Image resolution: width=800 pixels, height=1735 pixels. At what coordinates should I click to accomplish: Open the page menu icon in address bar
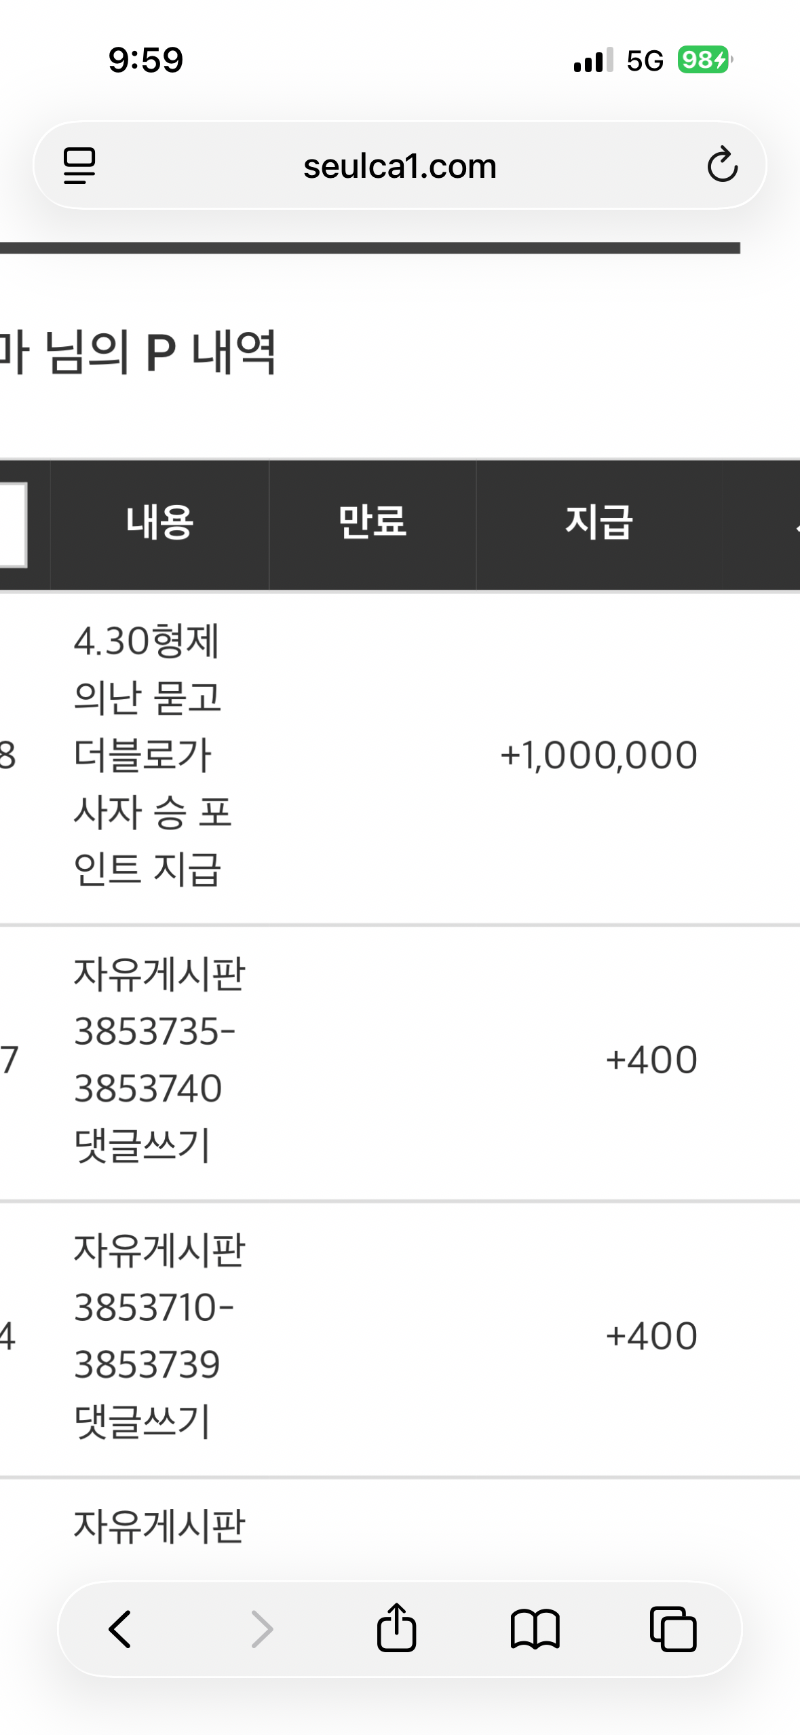[x=80, y=166]
